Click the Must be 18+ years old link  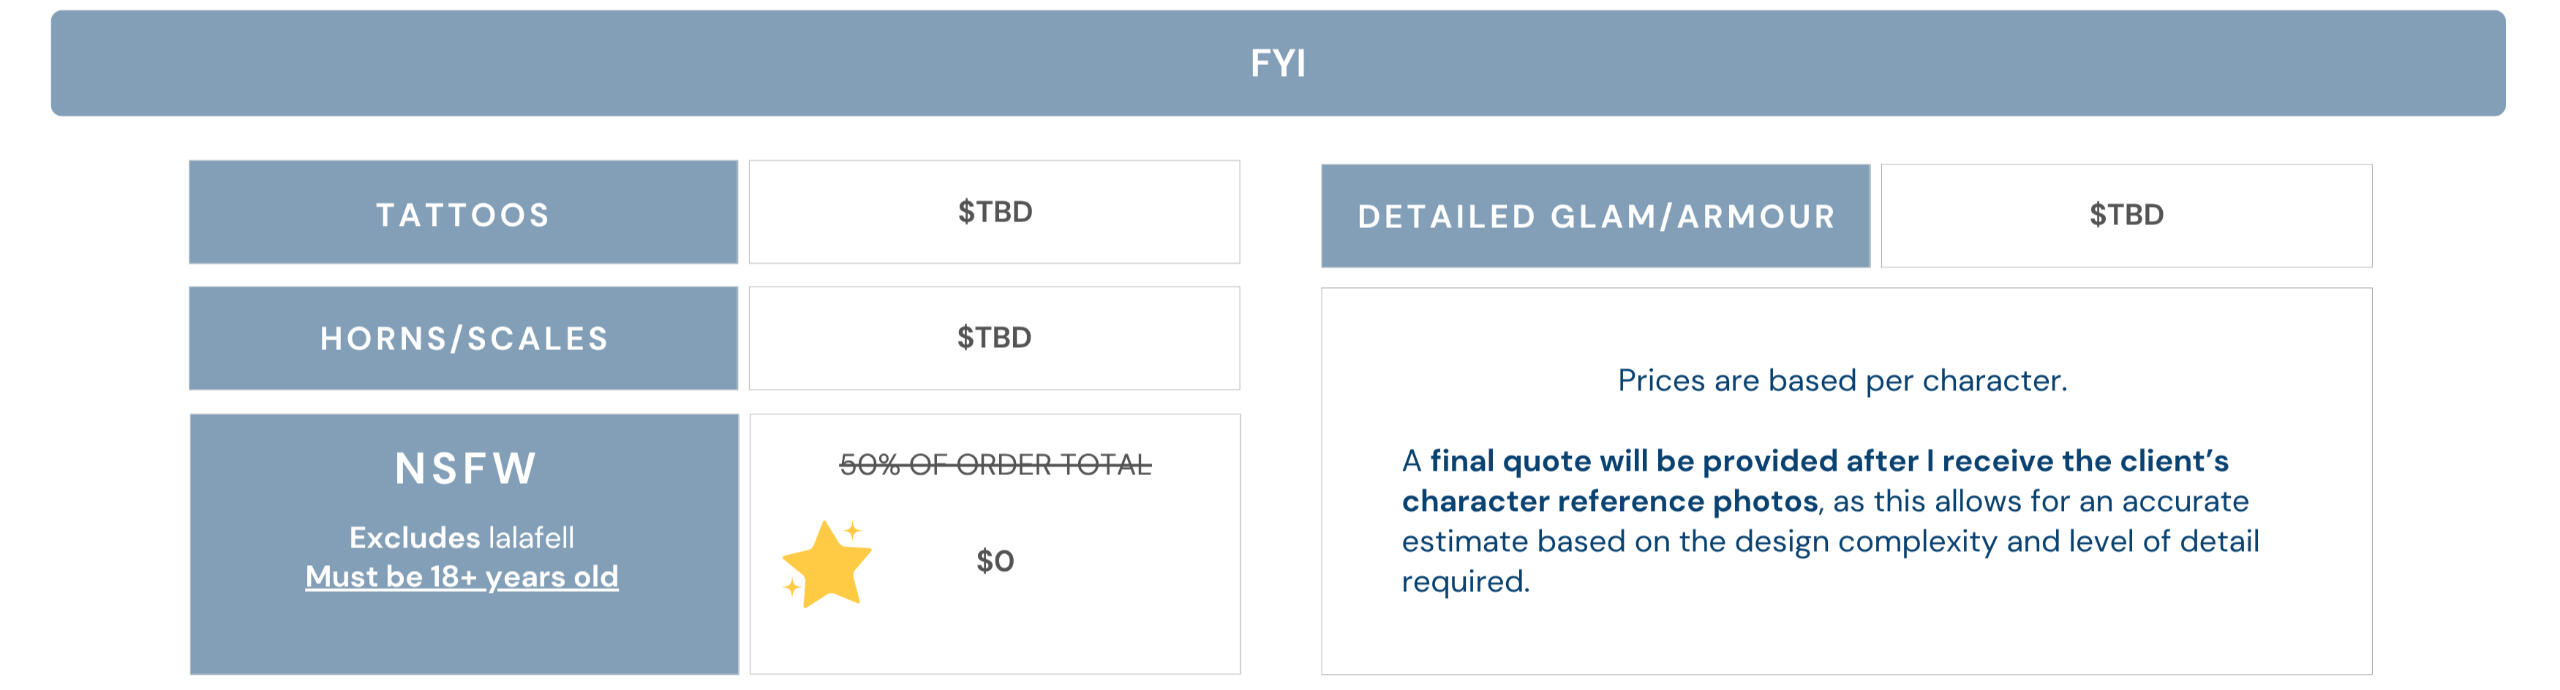tap(462, 577)
